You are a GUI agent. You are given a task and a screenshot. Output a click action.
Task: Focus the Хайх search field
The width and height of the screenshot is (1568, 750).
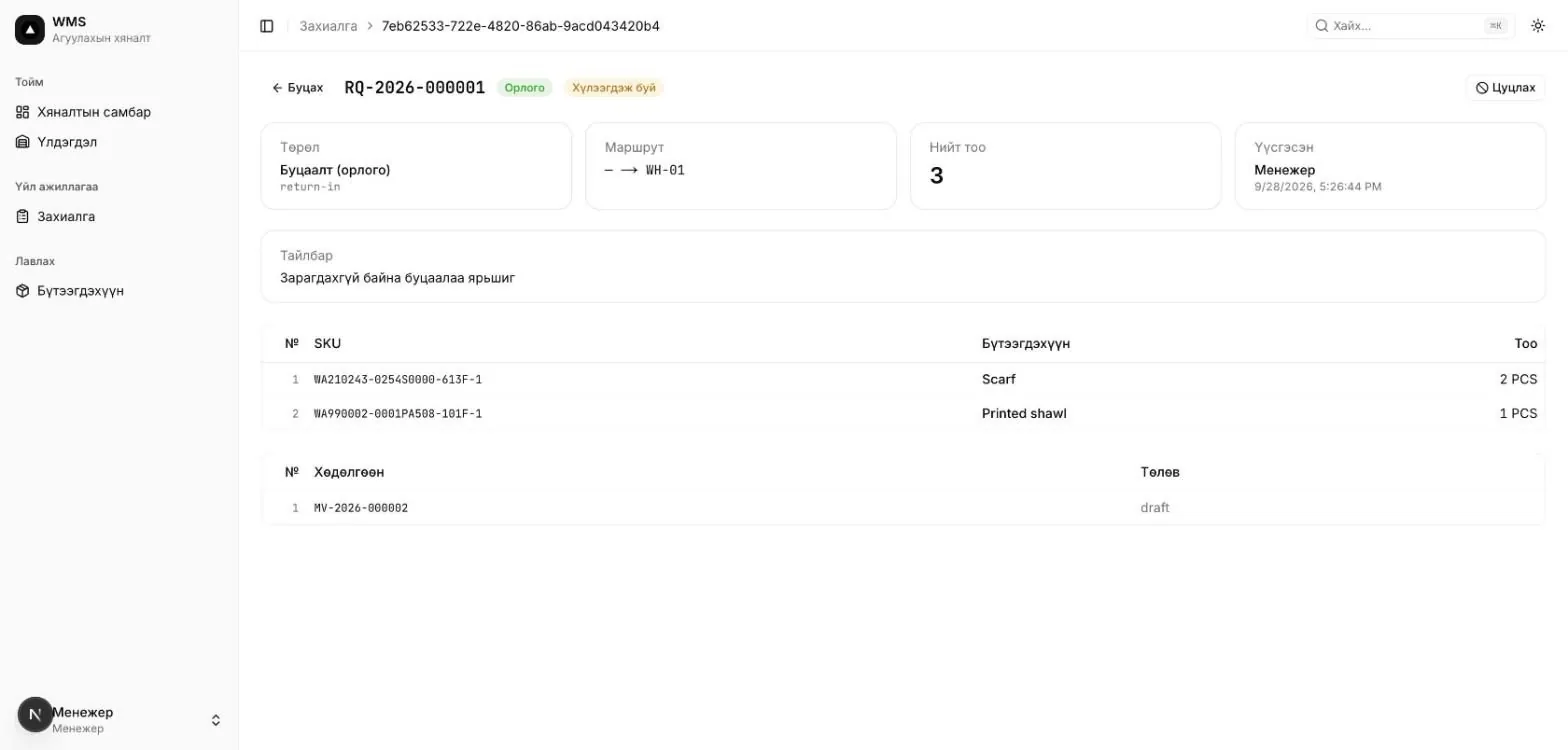[x=1411, y=26]
